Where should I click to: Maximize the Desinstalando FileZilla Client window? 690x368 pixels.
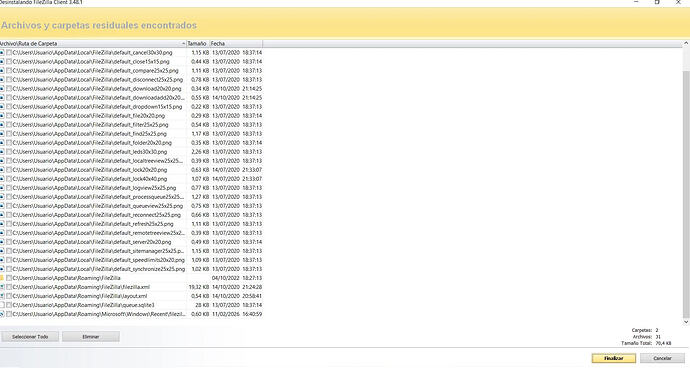pos(657,2)
